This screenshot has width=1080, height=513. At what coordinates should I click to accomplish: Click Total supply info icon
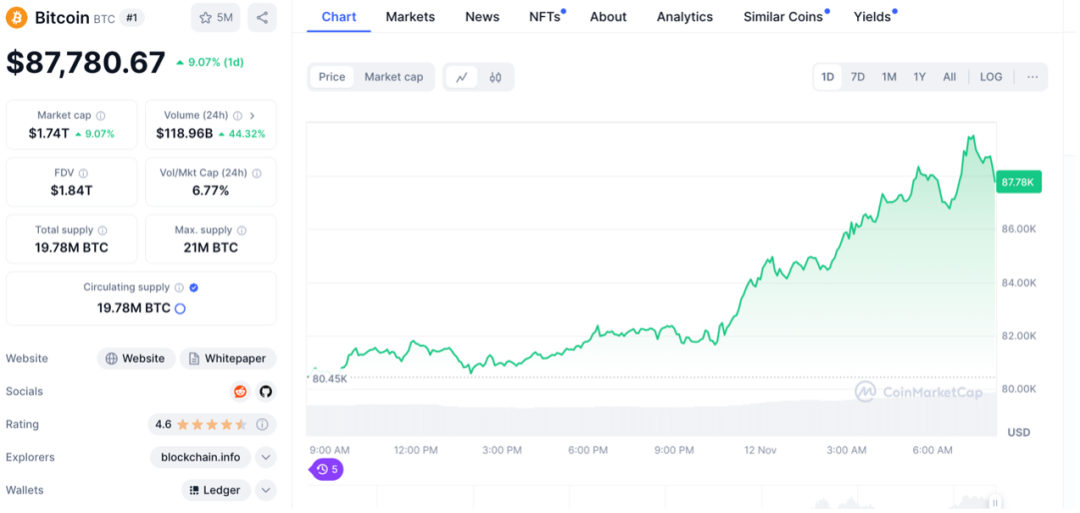click(x=103, y=231)
